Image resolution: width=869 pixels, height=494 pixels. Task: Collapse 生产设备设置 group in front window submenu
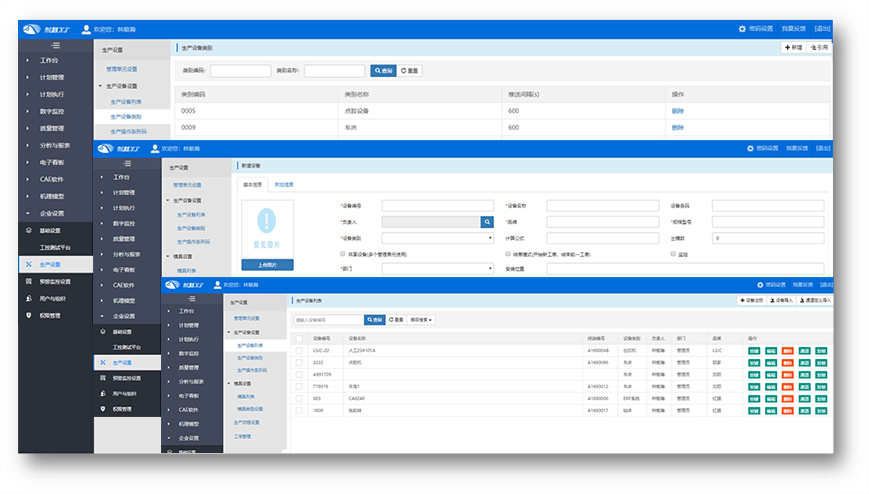click(x=229, y=332)
